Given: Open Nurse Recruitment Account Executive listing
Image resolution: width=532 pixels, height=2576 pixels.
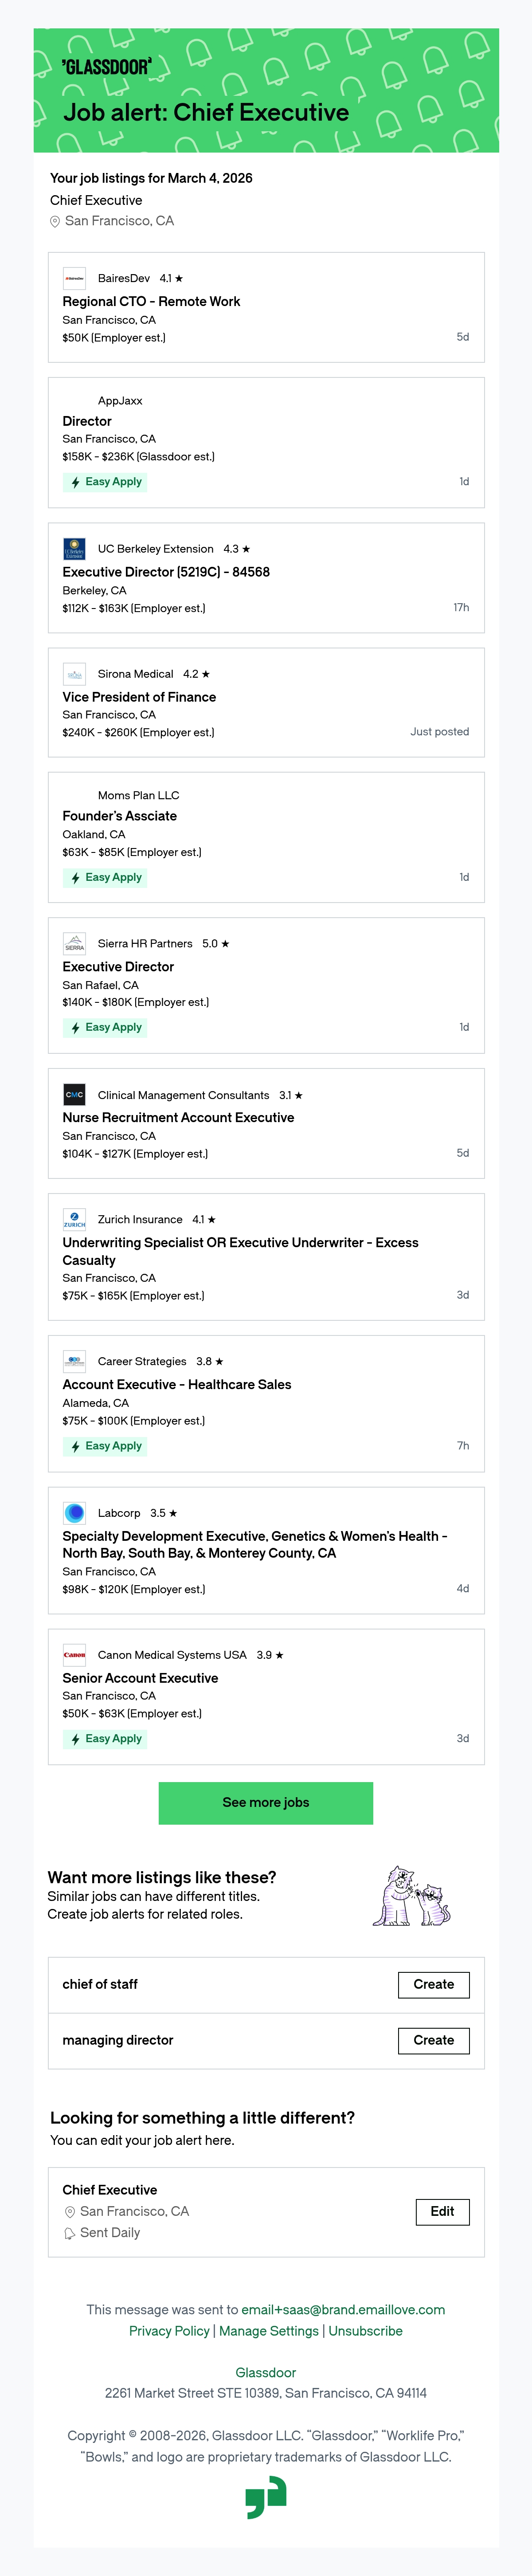Looking at the screenshot, I should click(178, 1118).
